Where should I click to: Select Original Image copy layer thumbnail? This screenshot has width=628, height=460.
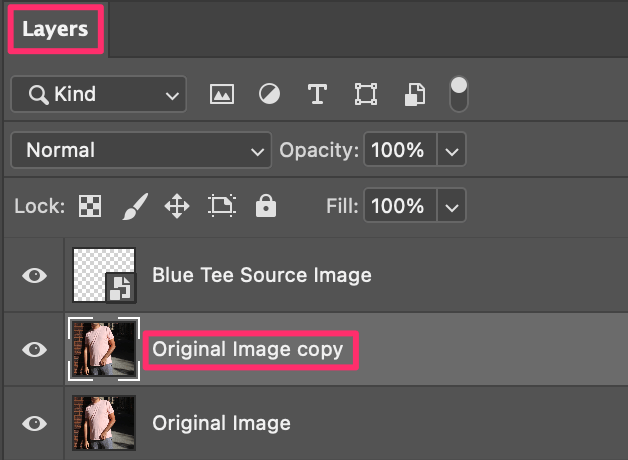[104, 349]
